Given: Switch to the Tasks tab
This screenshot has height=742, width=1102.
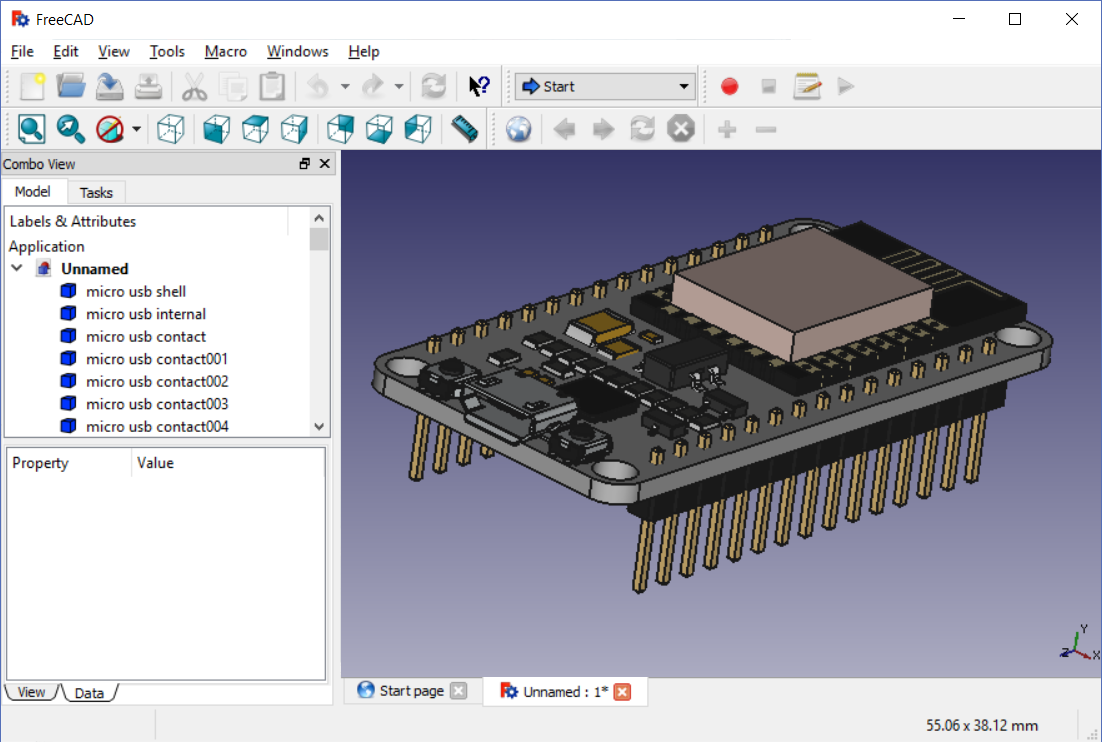Looking at the screenshot, I should pos(96,192).
